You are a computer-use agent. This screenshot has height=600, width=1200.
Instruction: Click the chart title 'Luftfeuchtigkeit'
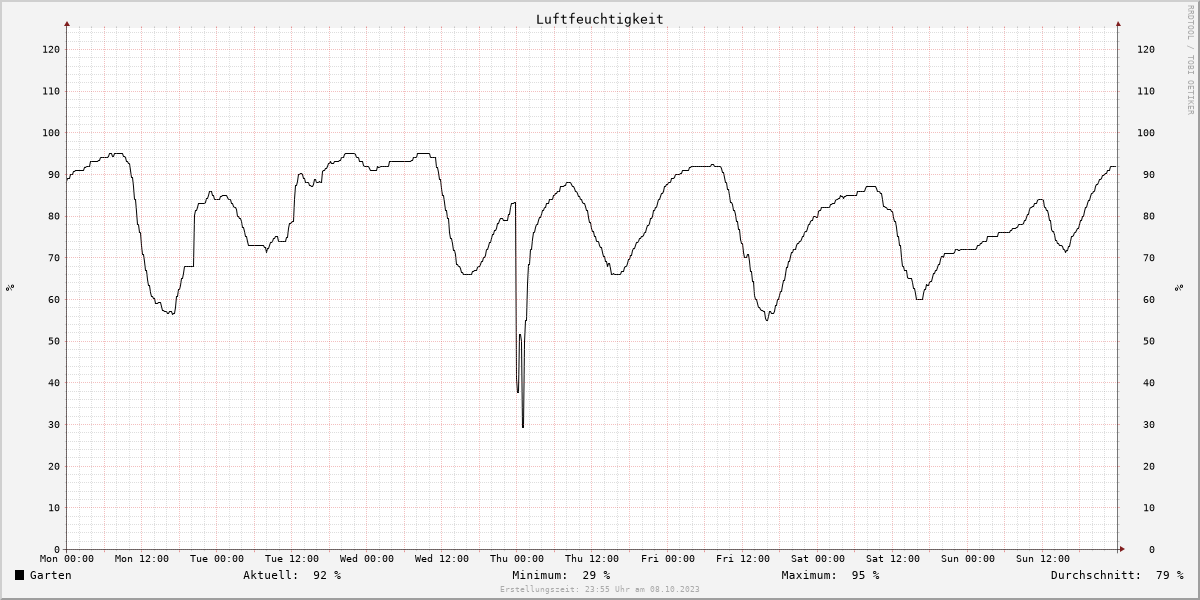(599, 19)
